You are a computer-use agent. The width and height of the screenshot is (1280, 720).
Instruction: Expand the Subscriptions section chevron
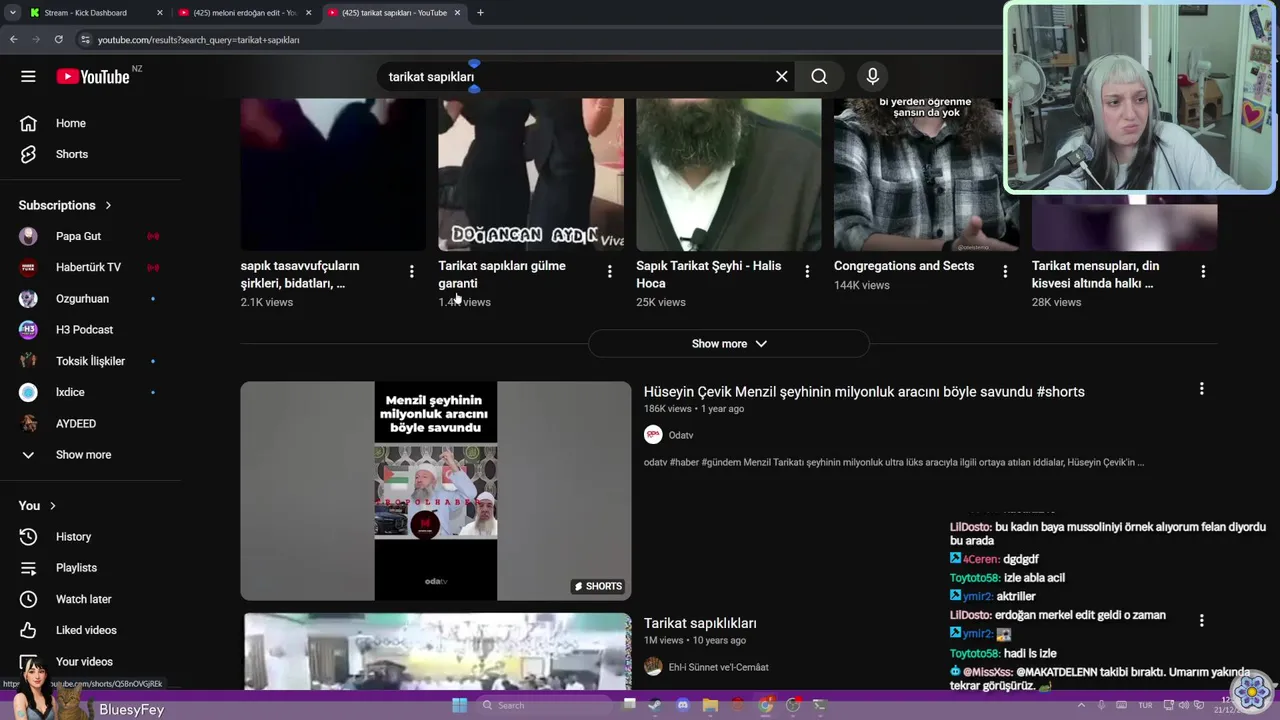(x=108, y=205)
